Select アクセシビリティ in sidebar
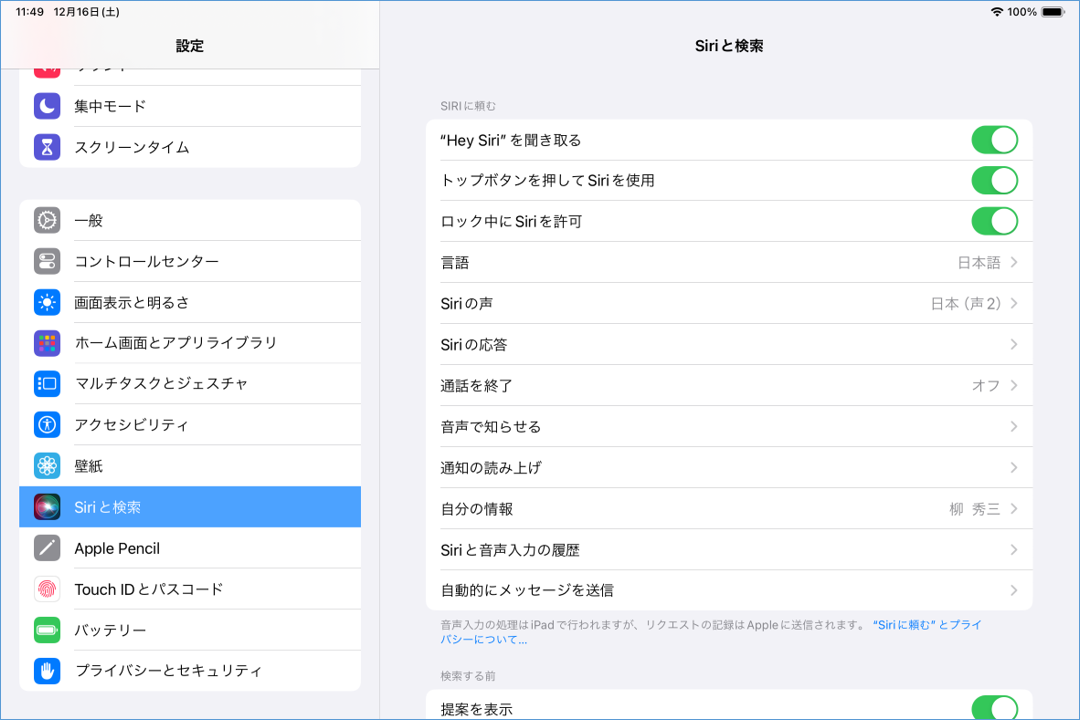 pos(190,424)
